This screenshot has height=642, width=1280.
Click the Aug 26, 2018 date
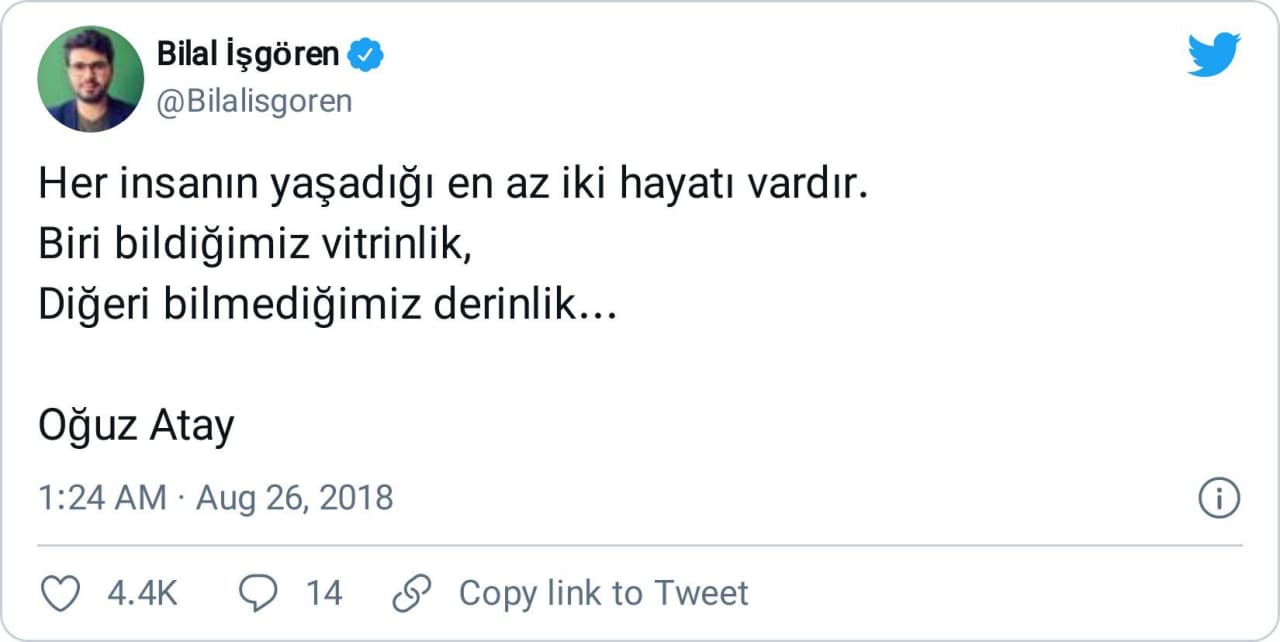294,498
